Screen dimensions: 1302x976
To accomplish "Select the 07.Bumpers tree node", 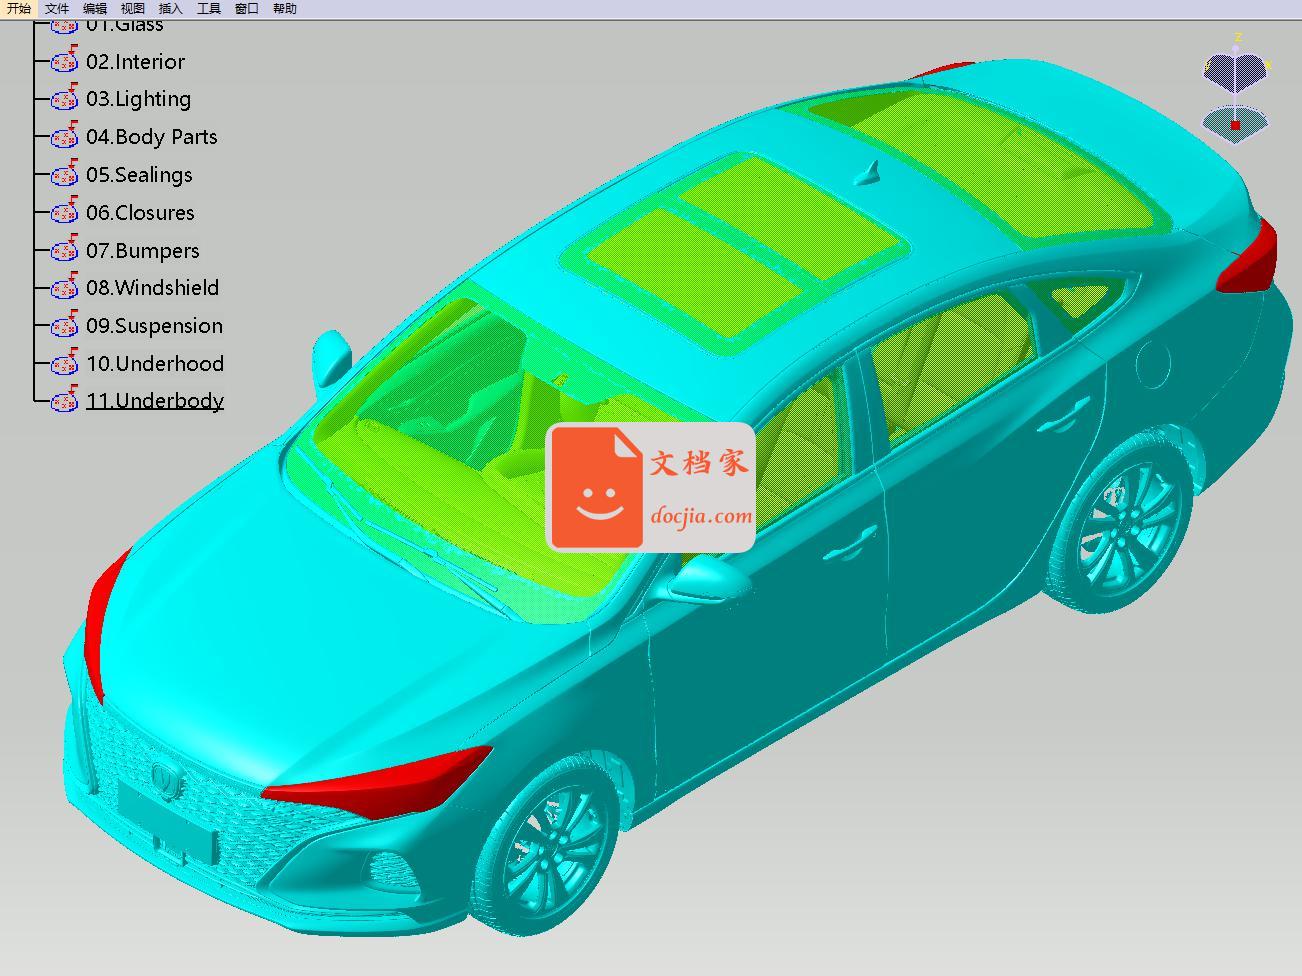I will 142,251.
